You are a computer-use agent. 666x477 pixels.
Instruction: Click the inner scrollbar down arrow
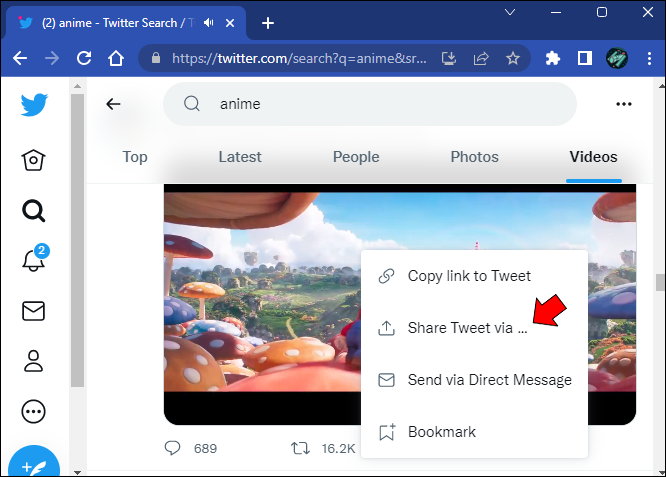pyautogui.click(x=77, y=472)
